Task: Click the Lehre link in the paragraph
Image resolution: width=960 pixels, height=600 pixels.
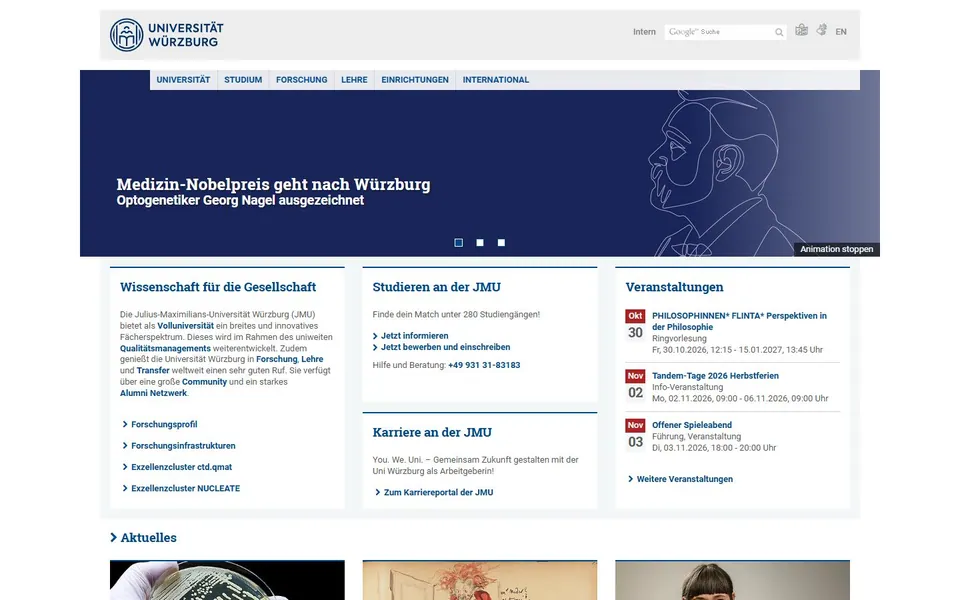Action: tap(312, 359)
